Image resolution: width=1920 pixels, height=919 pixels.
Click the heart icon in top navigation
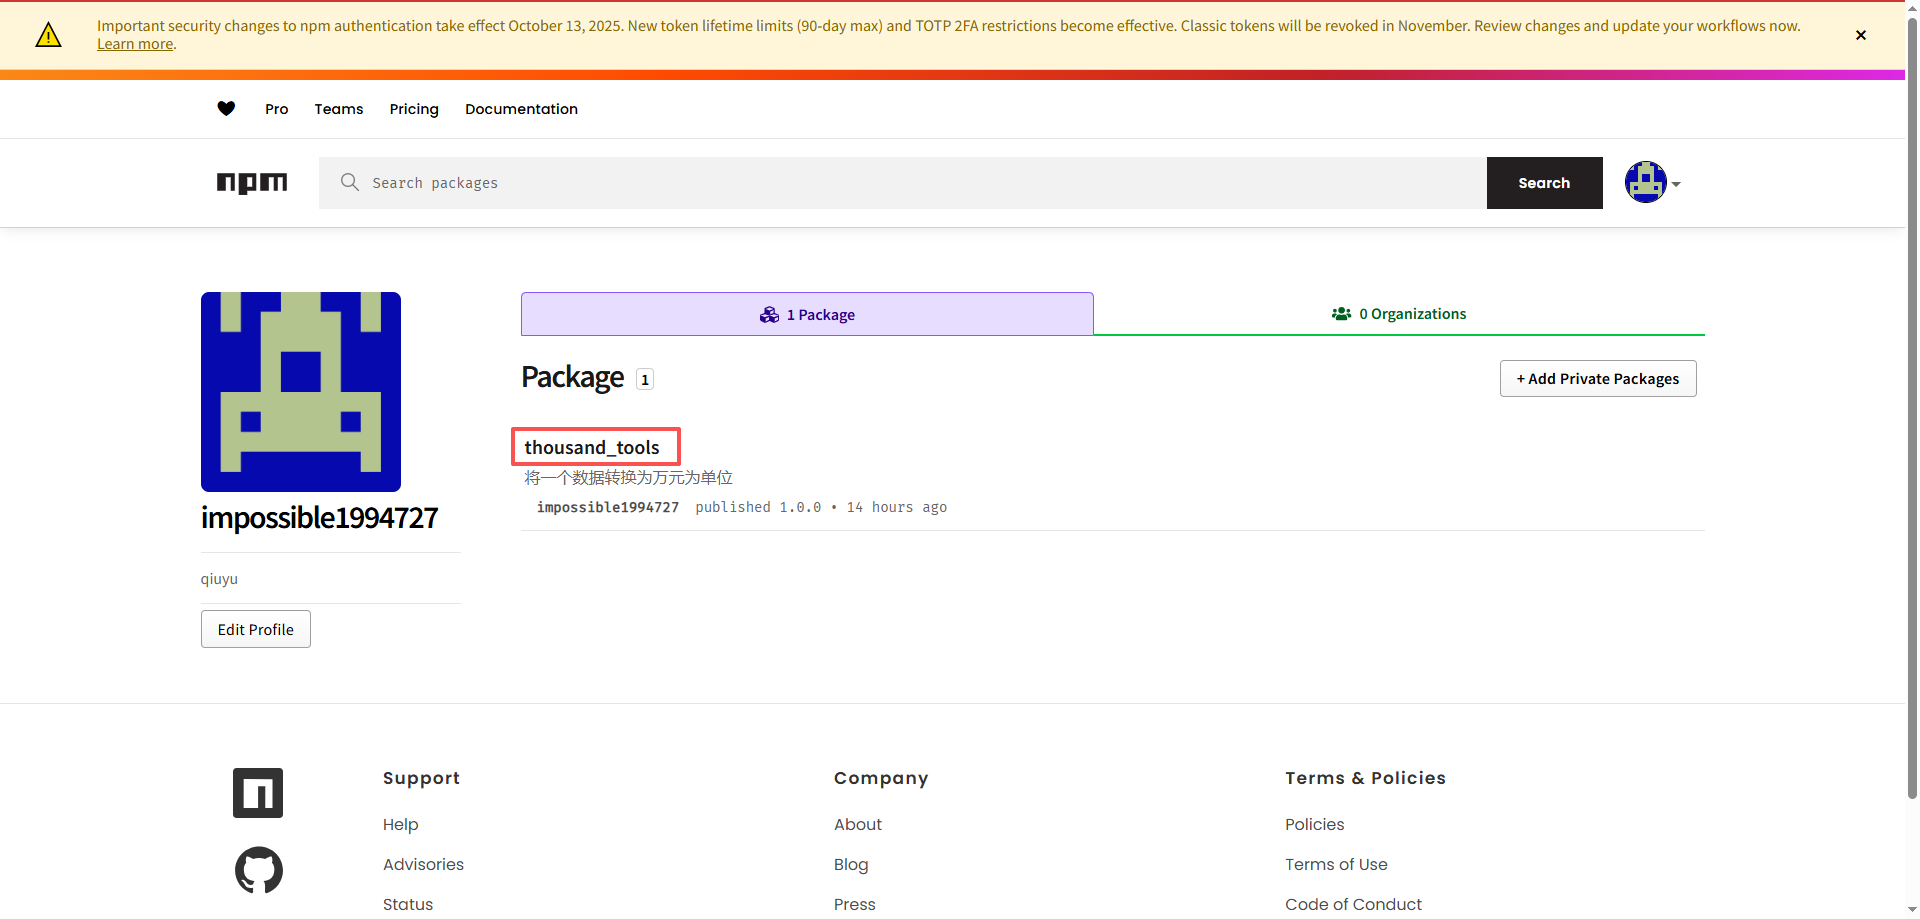tap(226, 109)
